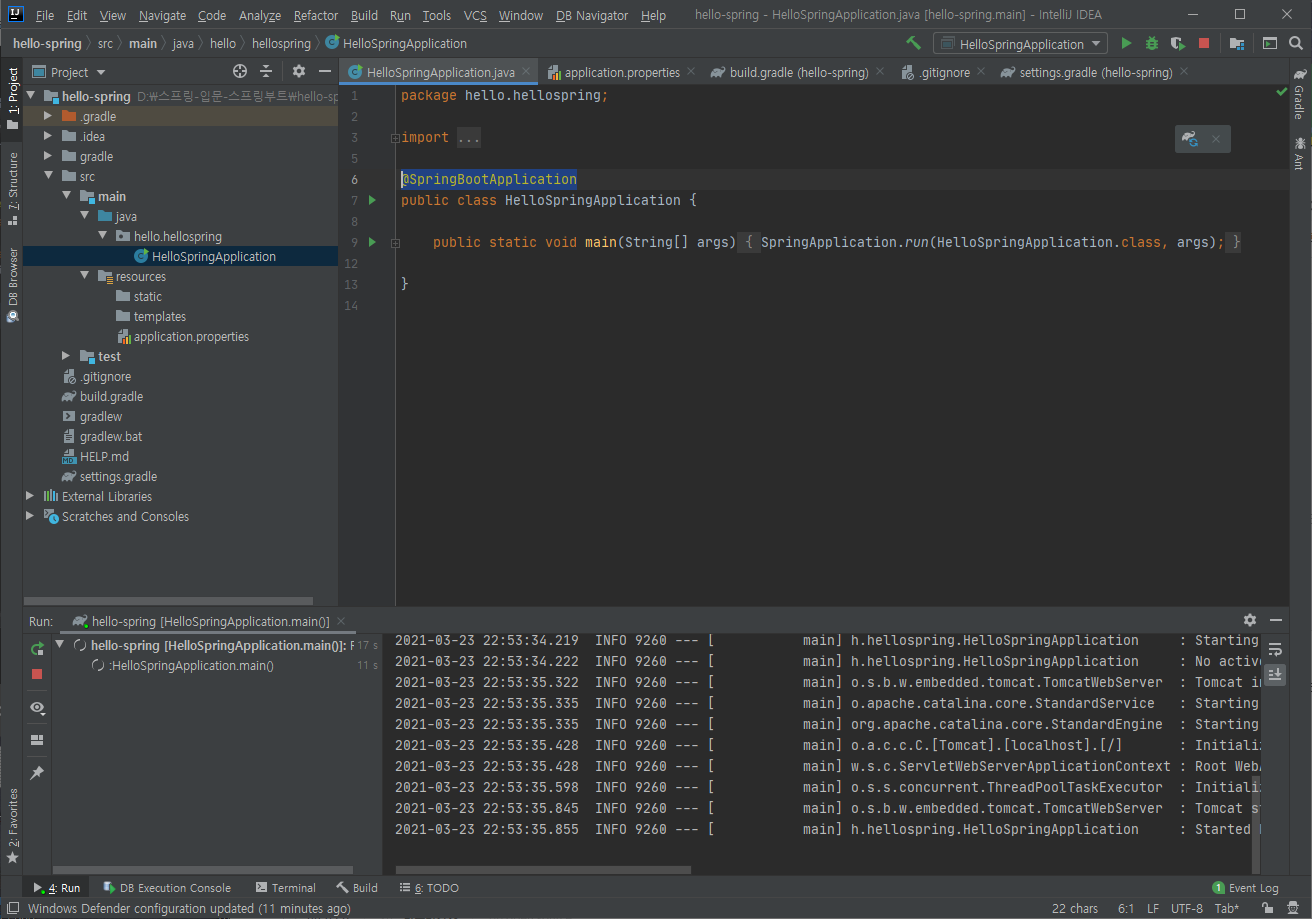Viewport: 1312px width, 919px height.
Task: Collapse the hello-spring run tree node
Action: pos(61,645)
